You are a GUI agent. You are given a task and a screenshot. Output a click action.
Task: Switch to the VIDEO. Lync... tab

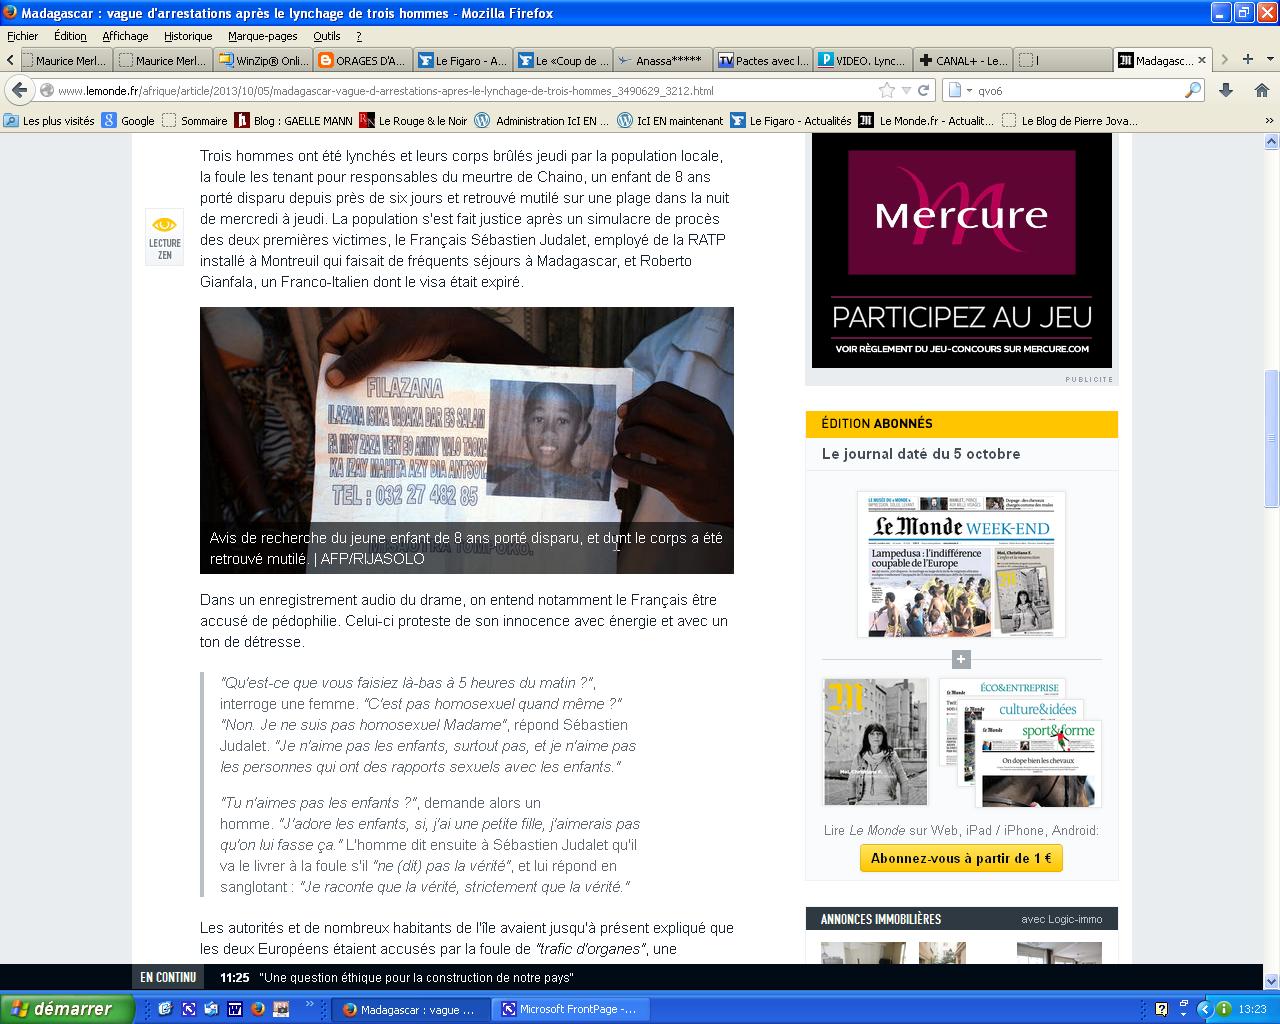(x=863, y=60)
